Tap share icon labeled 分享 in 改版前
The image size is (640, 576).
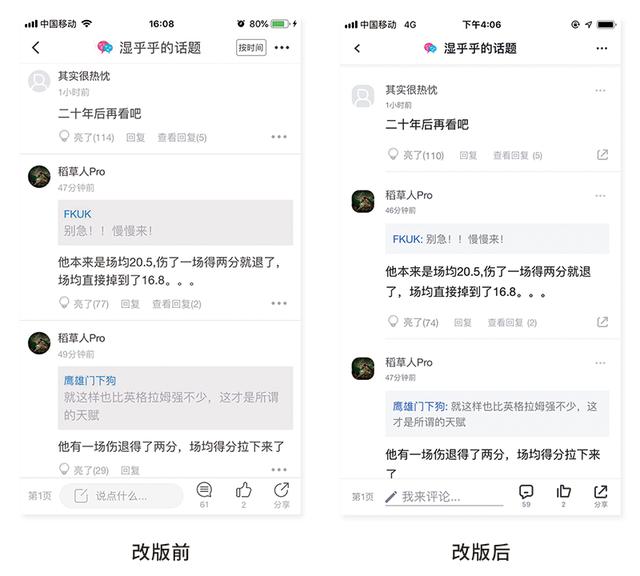point(282,490)
